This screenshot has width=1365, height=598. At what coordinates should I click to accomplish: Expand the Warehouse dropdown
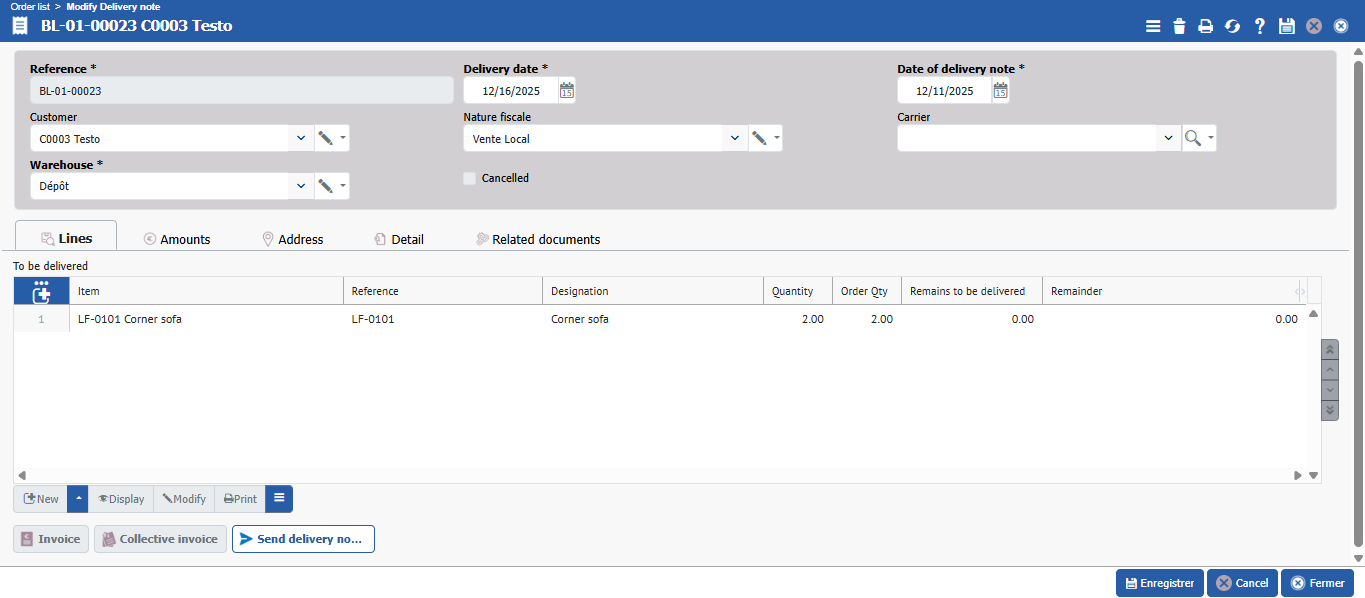301,186
